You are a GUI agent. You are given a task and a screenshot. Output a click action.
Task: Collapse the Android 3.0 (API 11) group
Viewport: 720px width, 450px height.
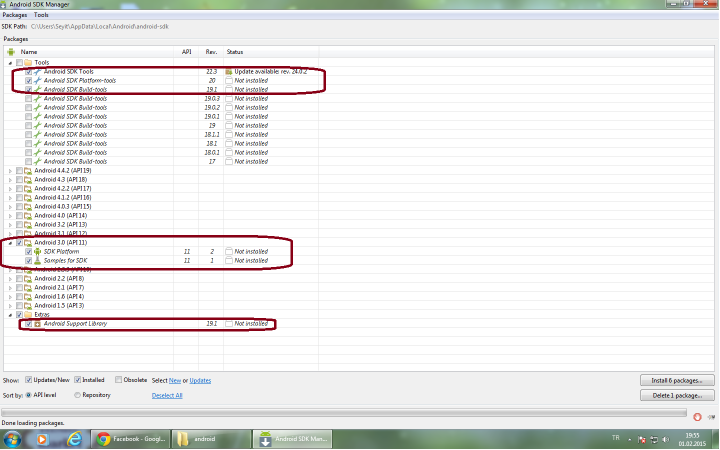pyautogui.click(x=10, y=243)
